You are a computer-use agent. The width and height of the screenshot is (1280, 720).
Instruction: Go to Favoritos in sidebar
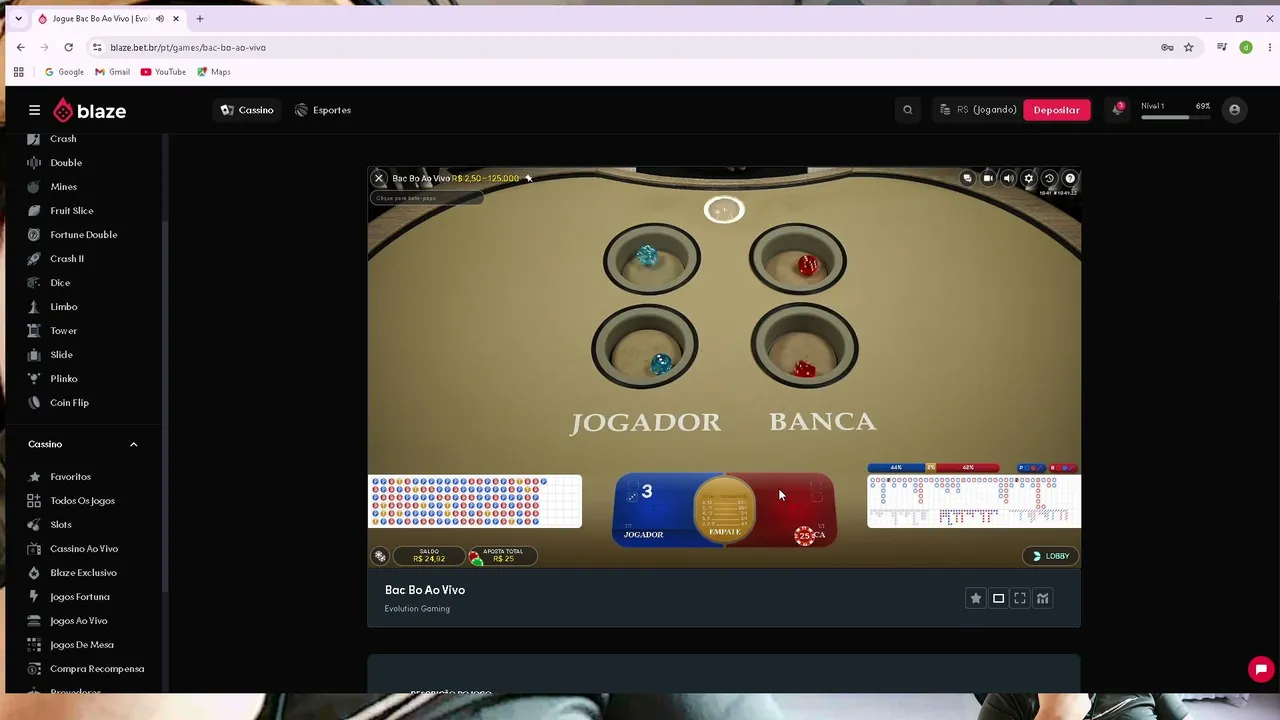pyautogui.click(x=70, y=477)
